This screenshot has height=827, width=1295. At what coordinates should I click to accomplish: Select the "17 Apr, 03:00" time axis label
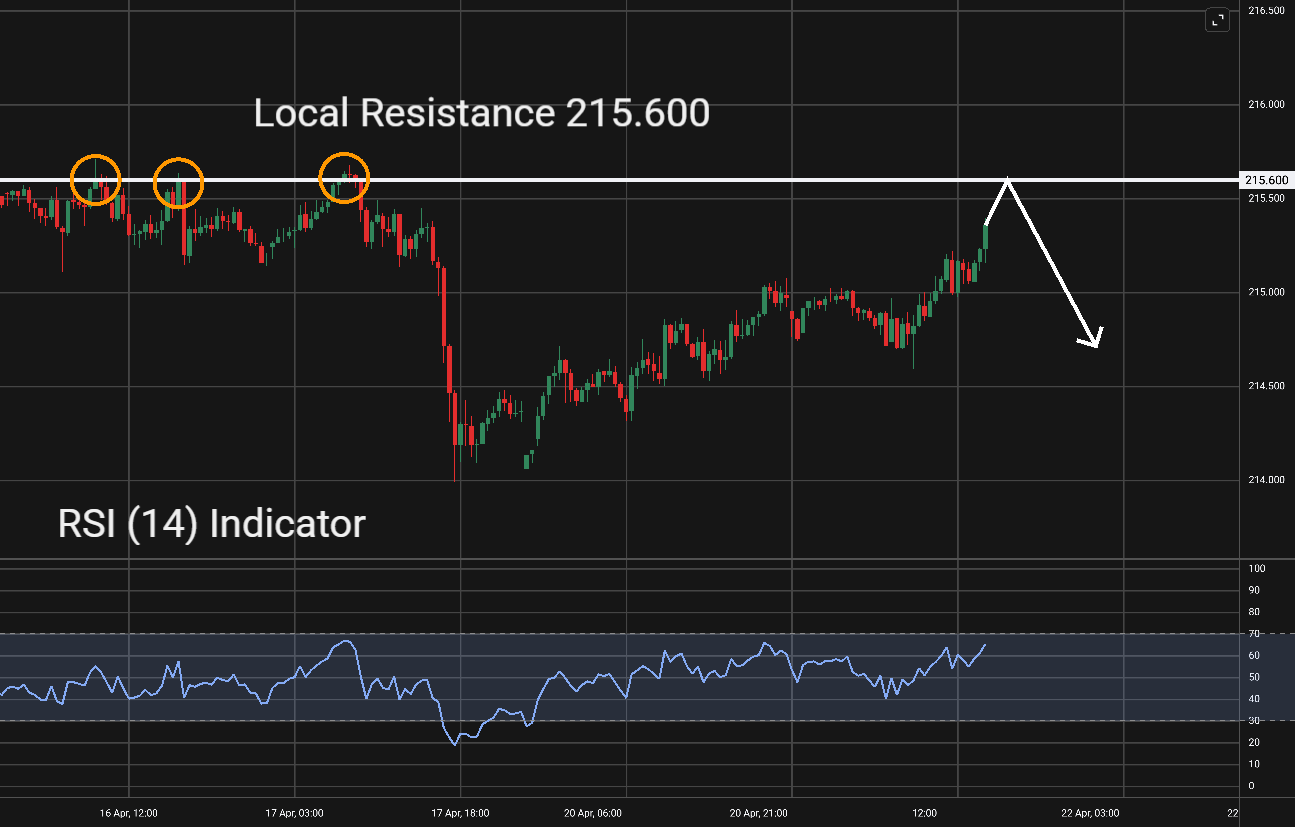point(295,813)
